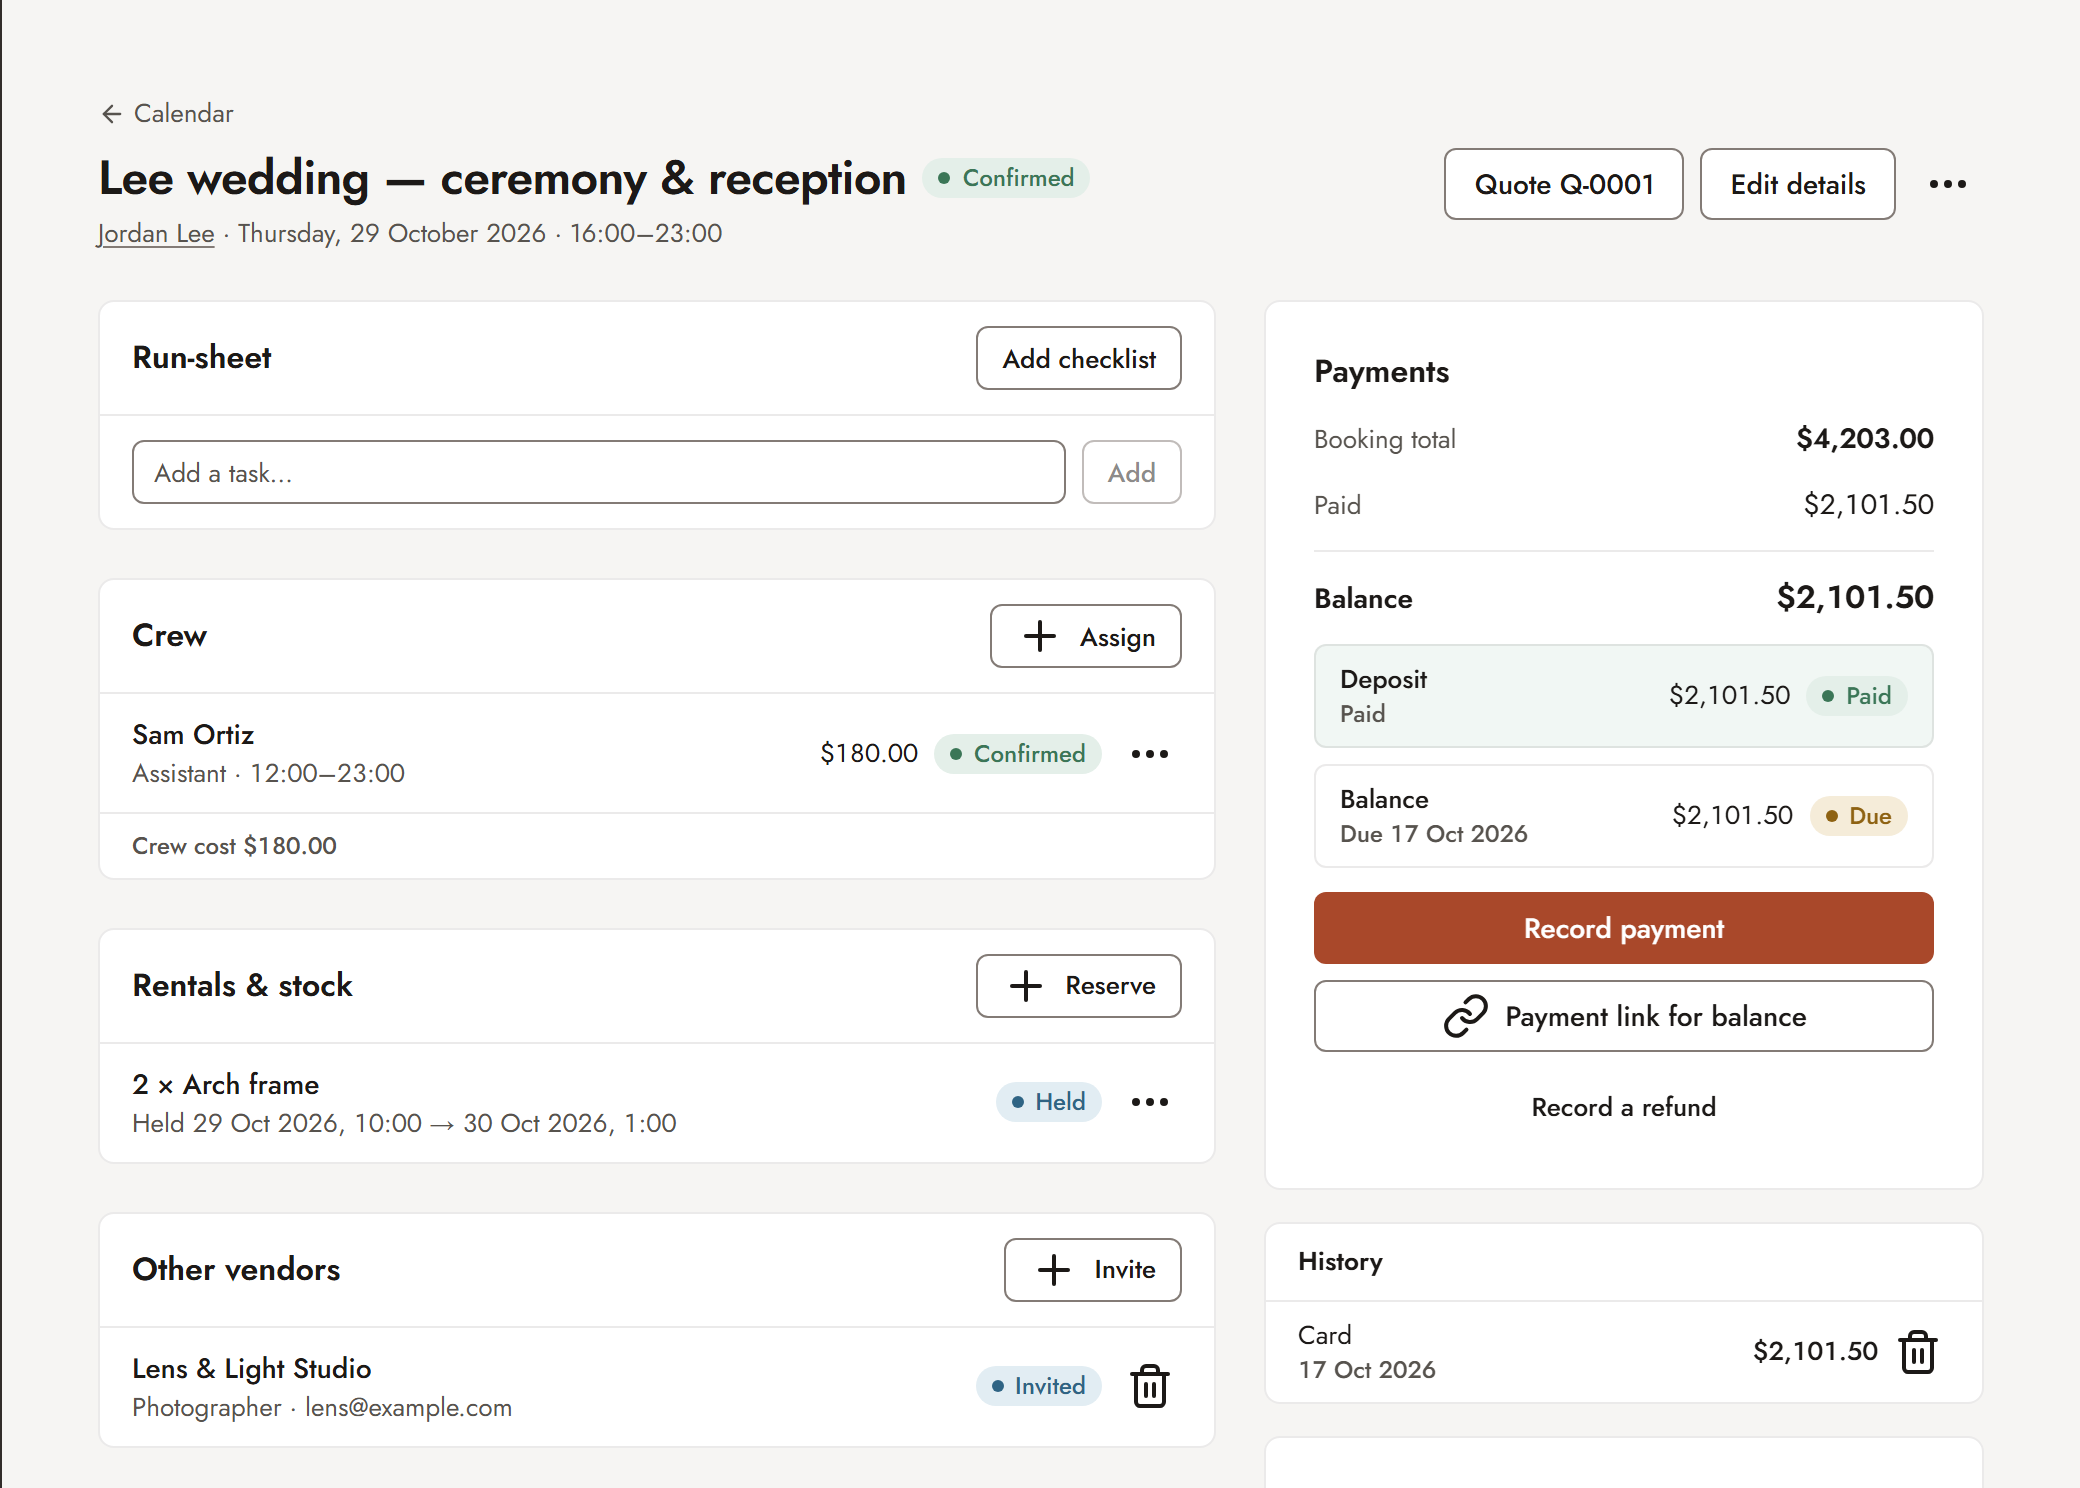Screen dimensions: 2080x1488
Task: Click the $180.00 Sam Ortiz rate
Action: (868, 754)
